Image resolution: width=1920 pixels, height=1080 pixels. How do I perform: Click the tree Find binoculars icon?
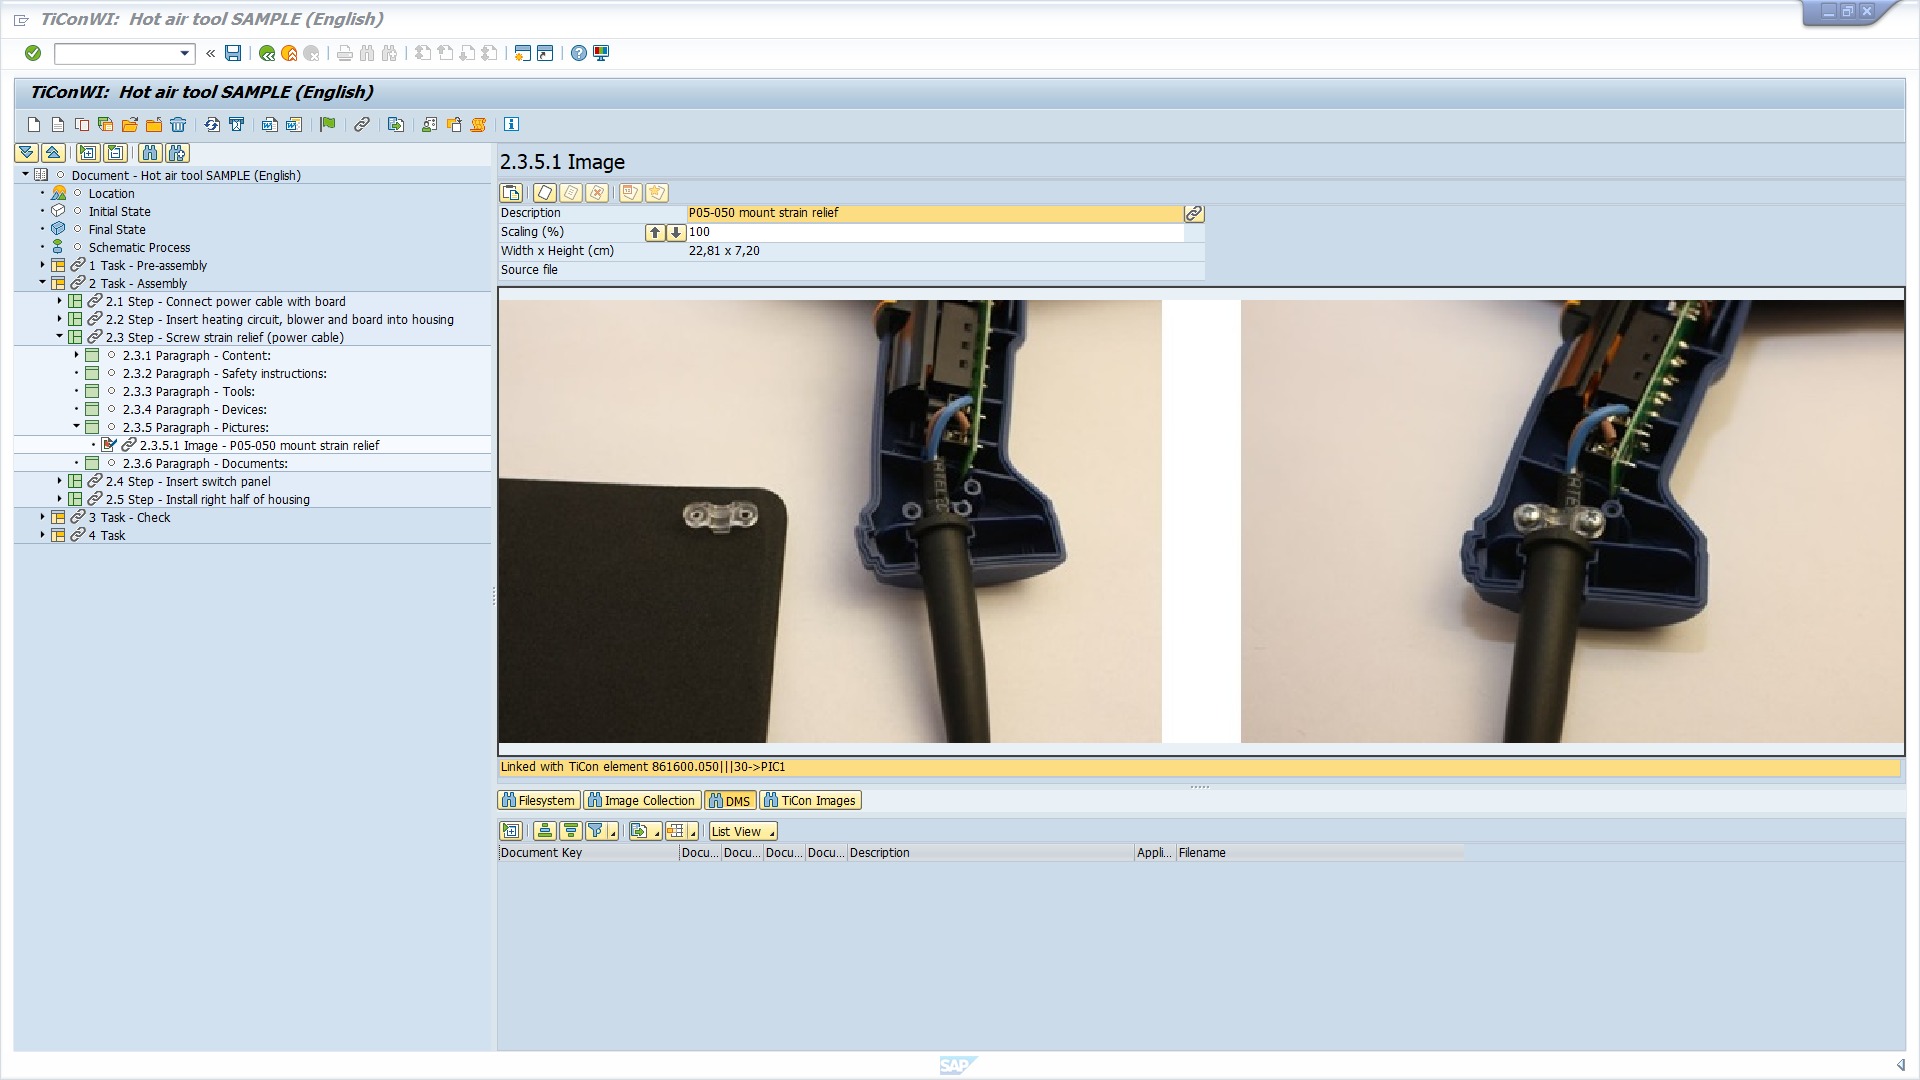tap(150, 153)
